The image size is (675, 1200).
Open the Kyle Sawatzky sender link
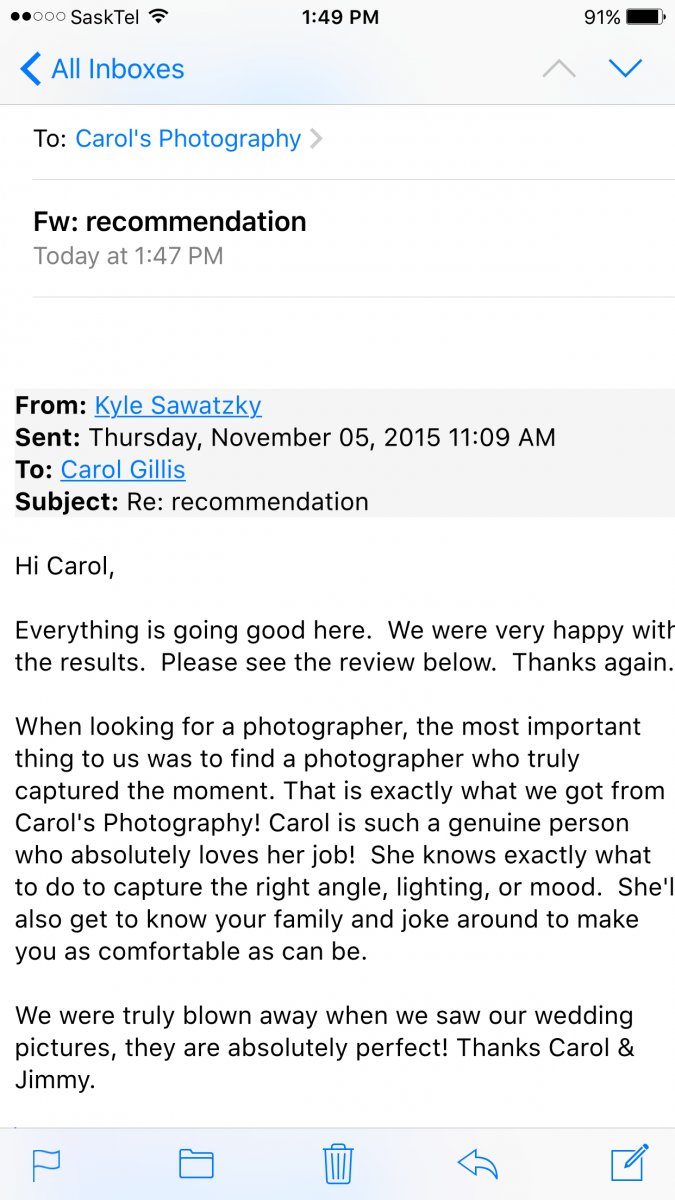pyautogui.click(x=178, y=405)
